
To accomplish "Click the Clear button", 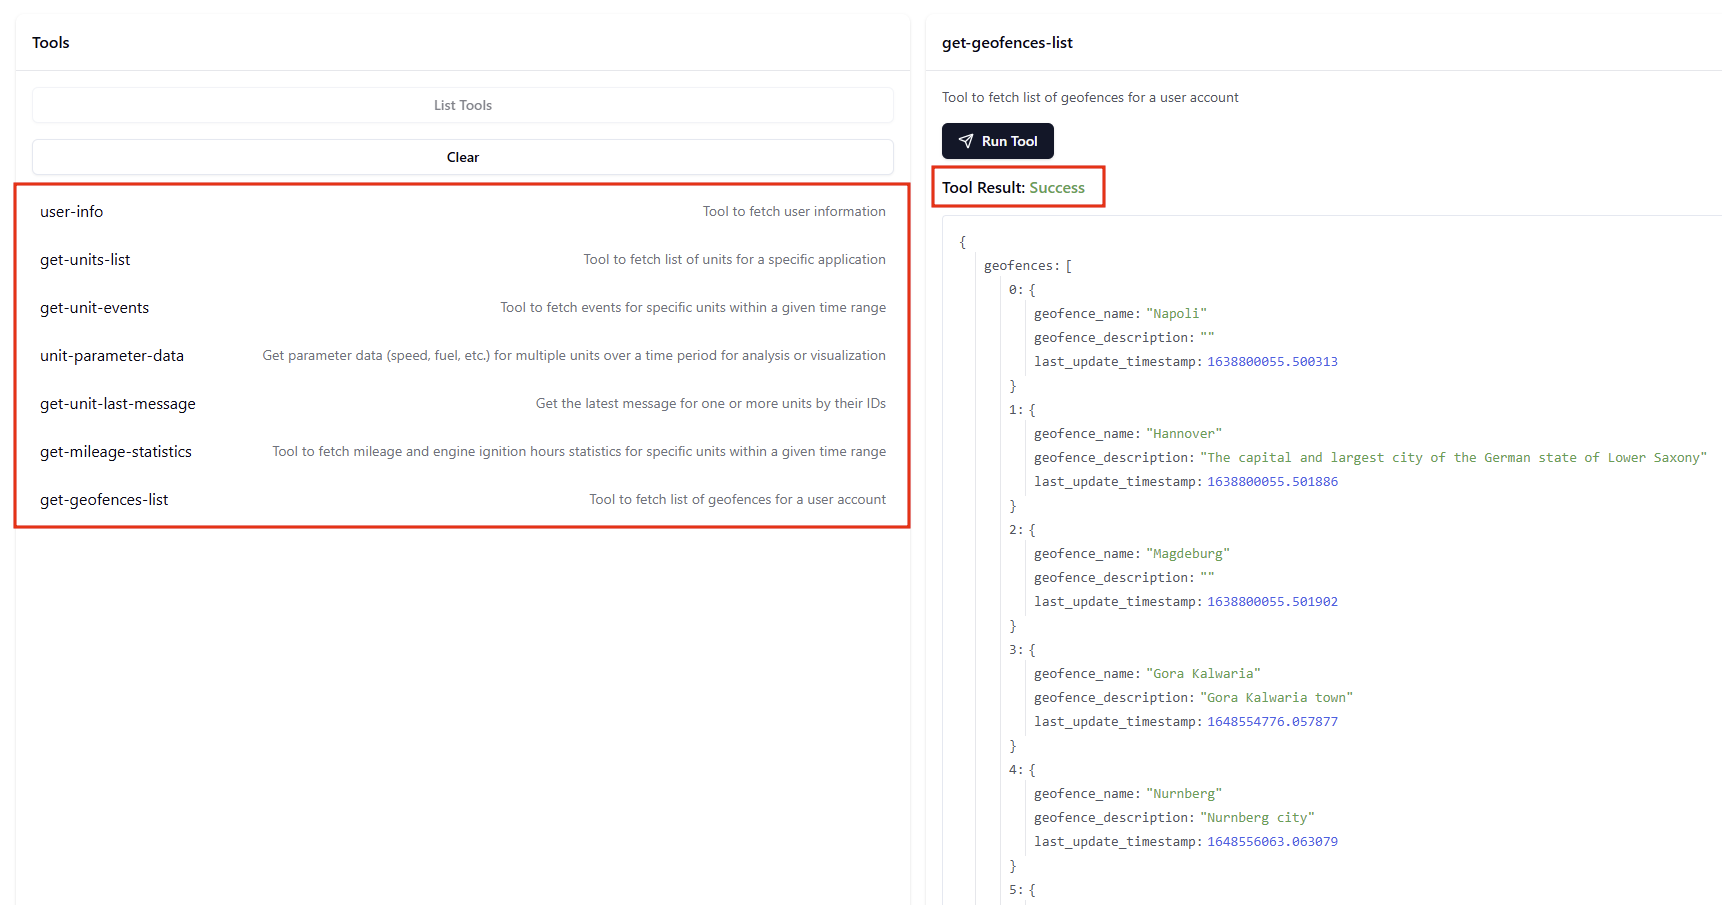I will pos(462,157).
